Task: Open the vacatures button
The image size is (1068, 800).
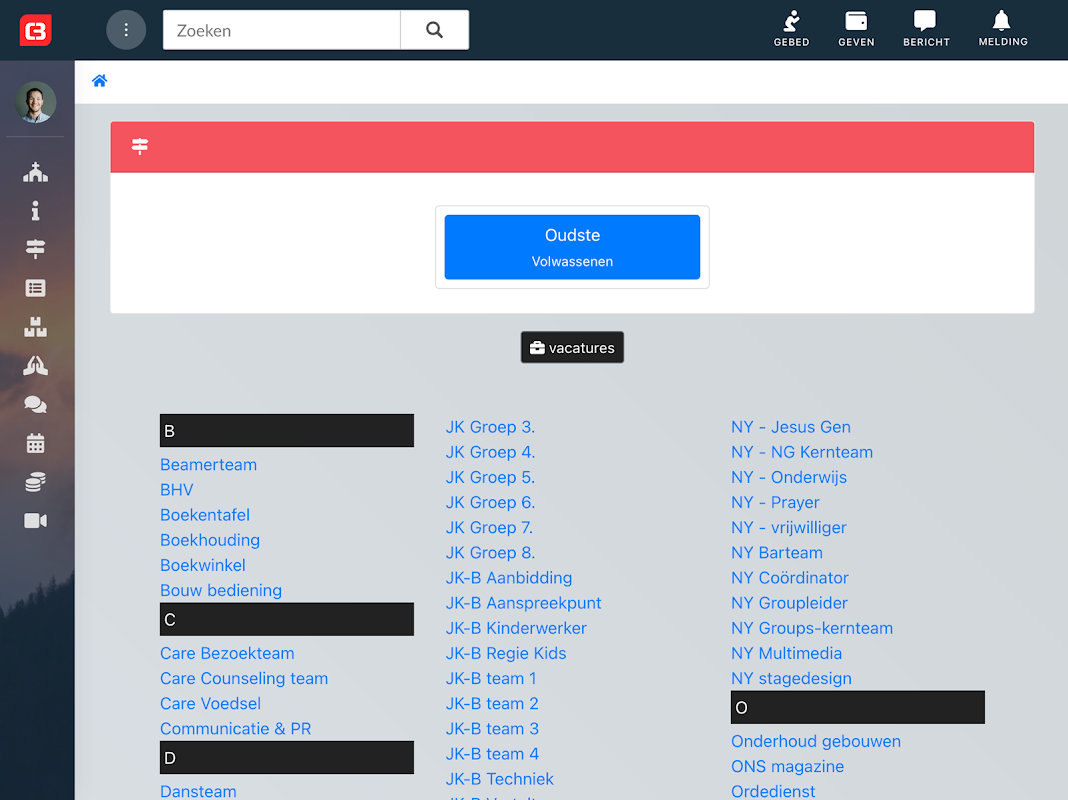Action: coord(572,347)
